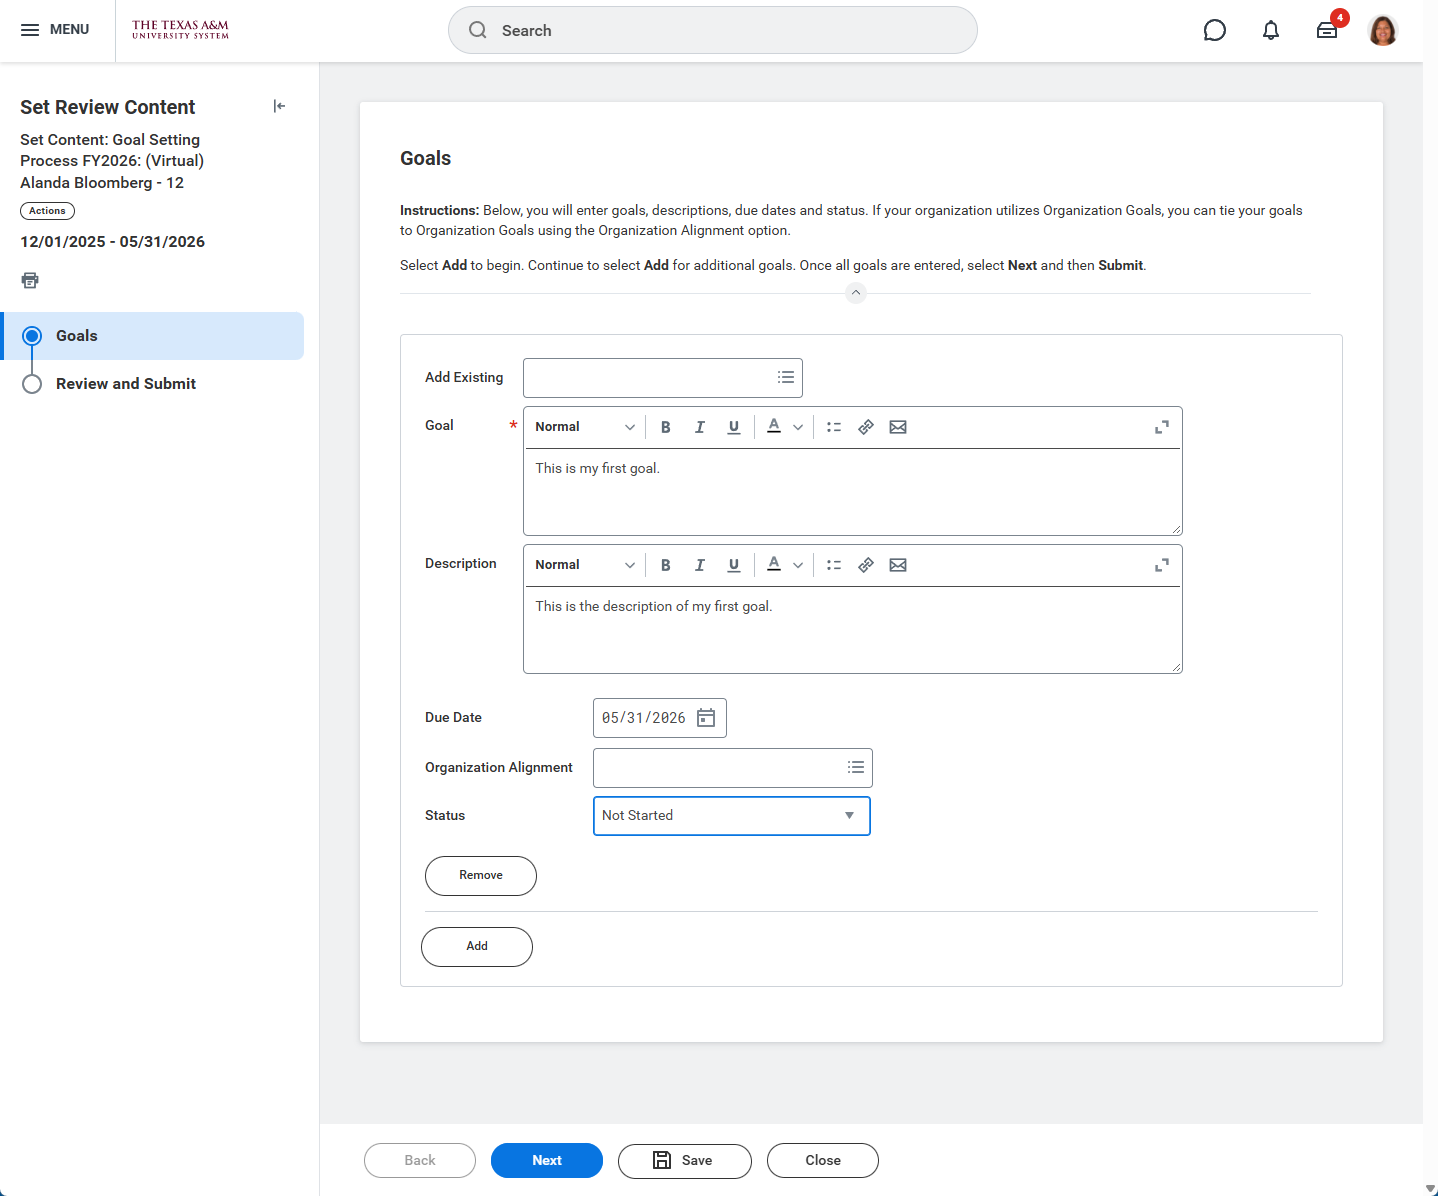Image resolution: width=1438 pixels, height=1196 pixels.
Task: Expand the Description editor to full size
Action: 1161,565
